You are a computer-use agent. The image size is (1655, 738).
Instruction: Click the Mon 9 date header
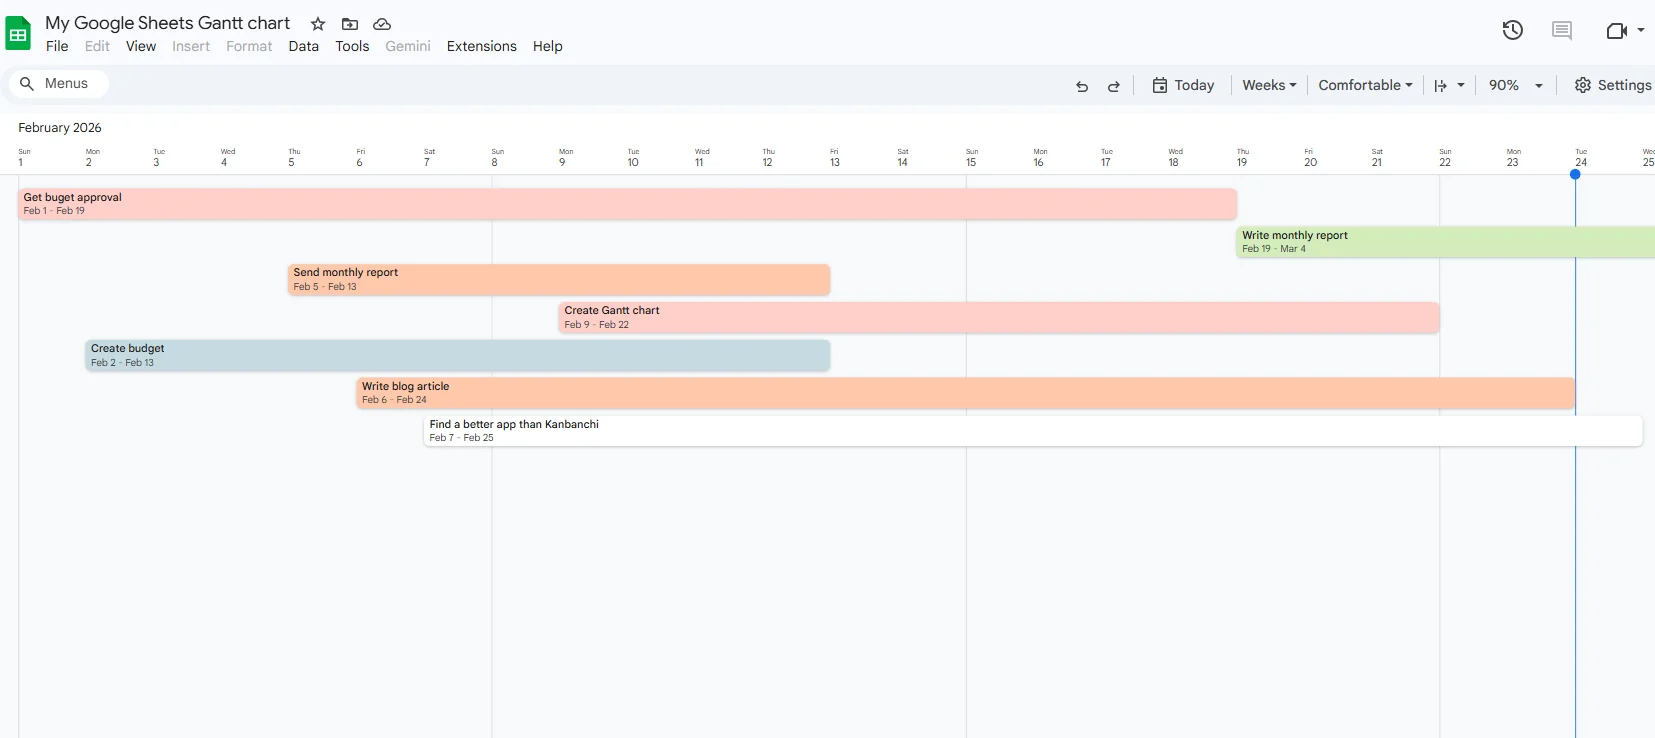pyautogui.click(x=565, y=158)
